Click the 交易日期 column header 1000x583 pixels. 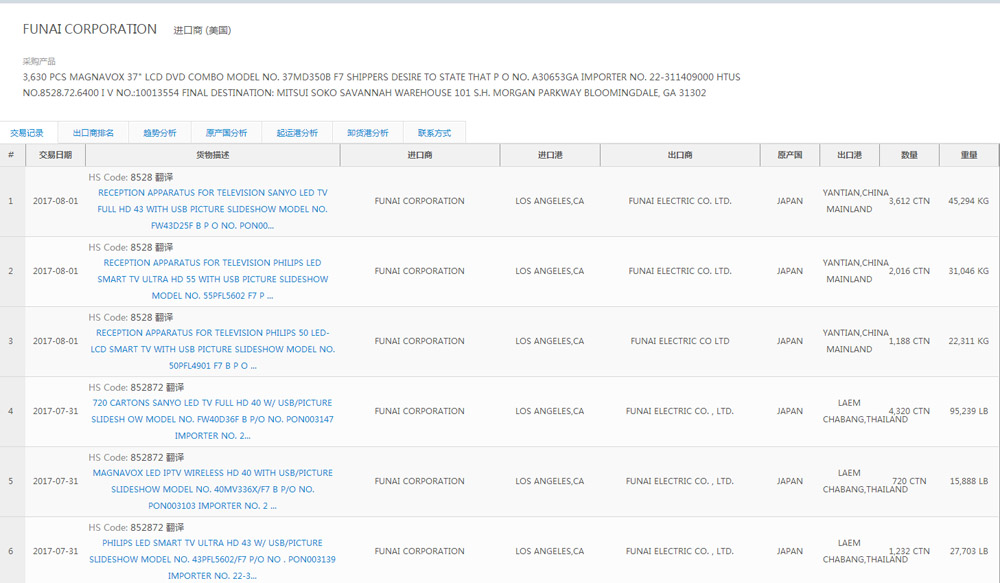(x=55, y=155)
